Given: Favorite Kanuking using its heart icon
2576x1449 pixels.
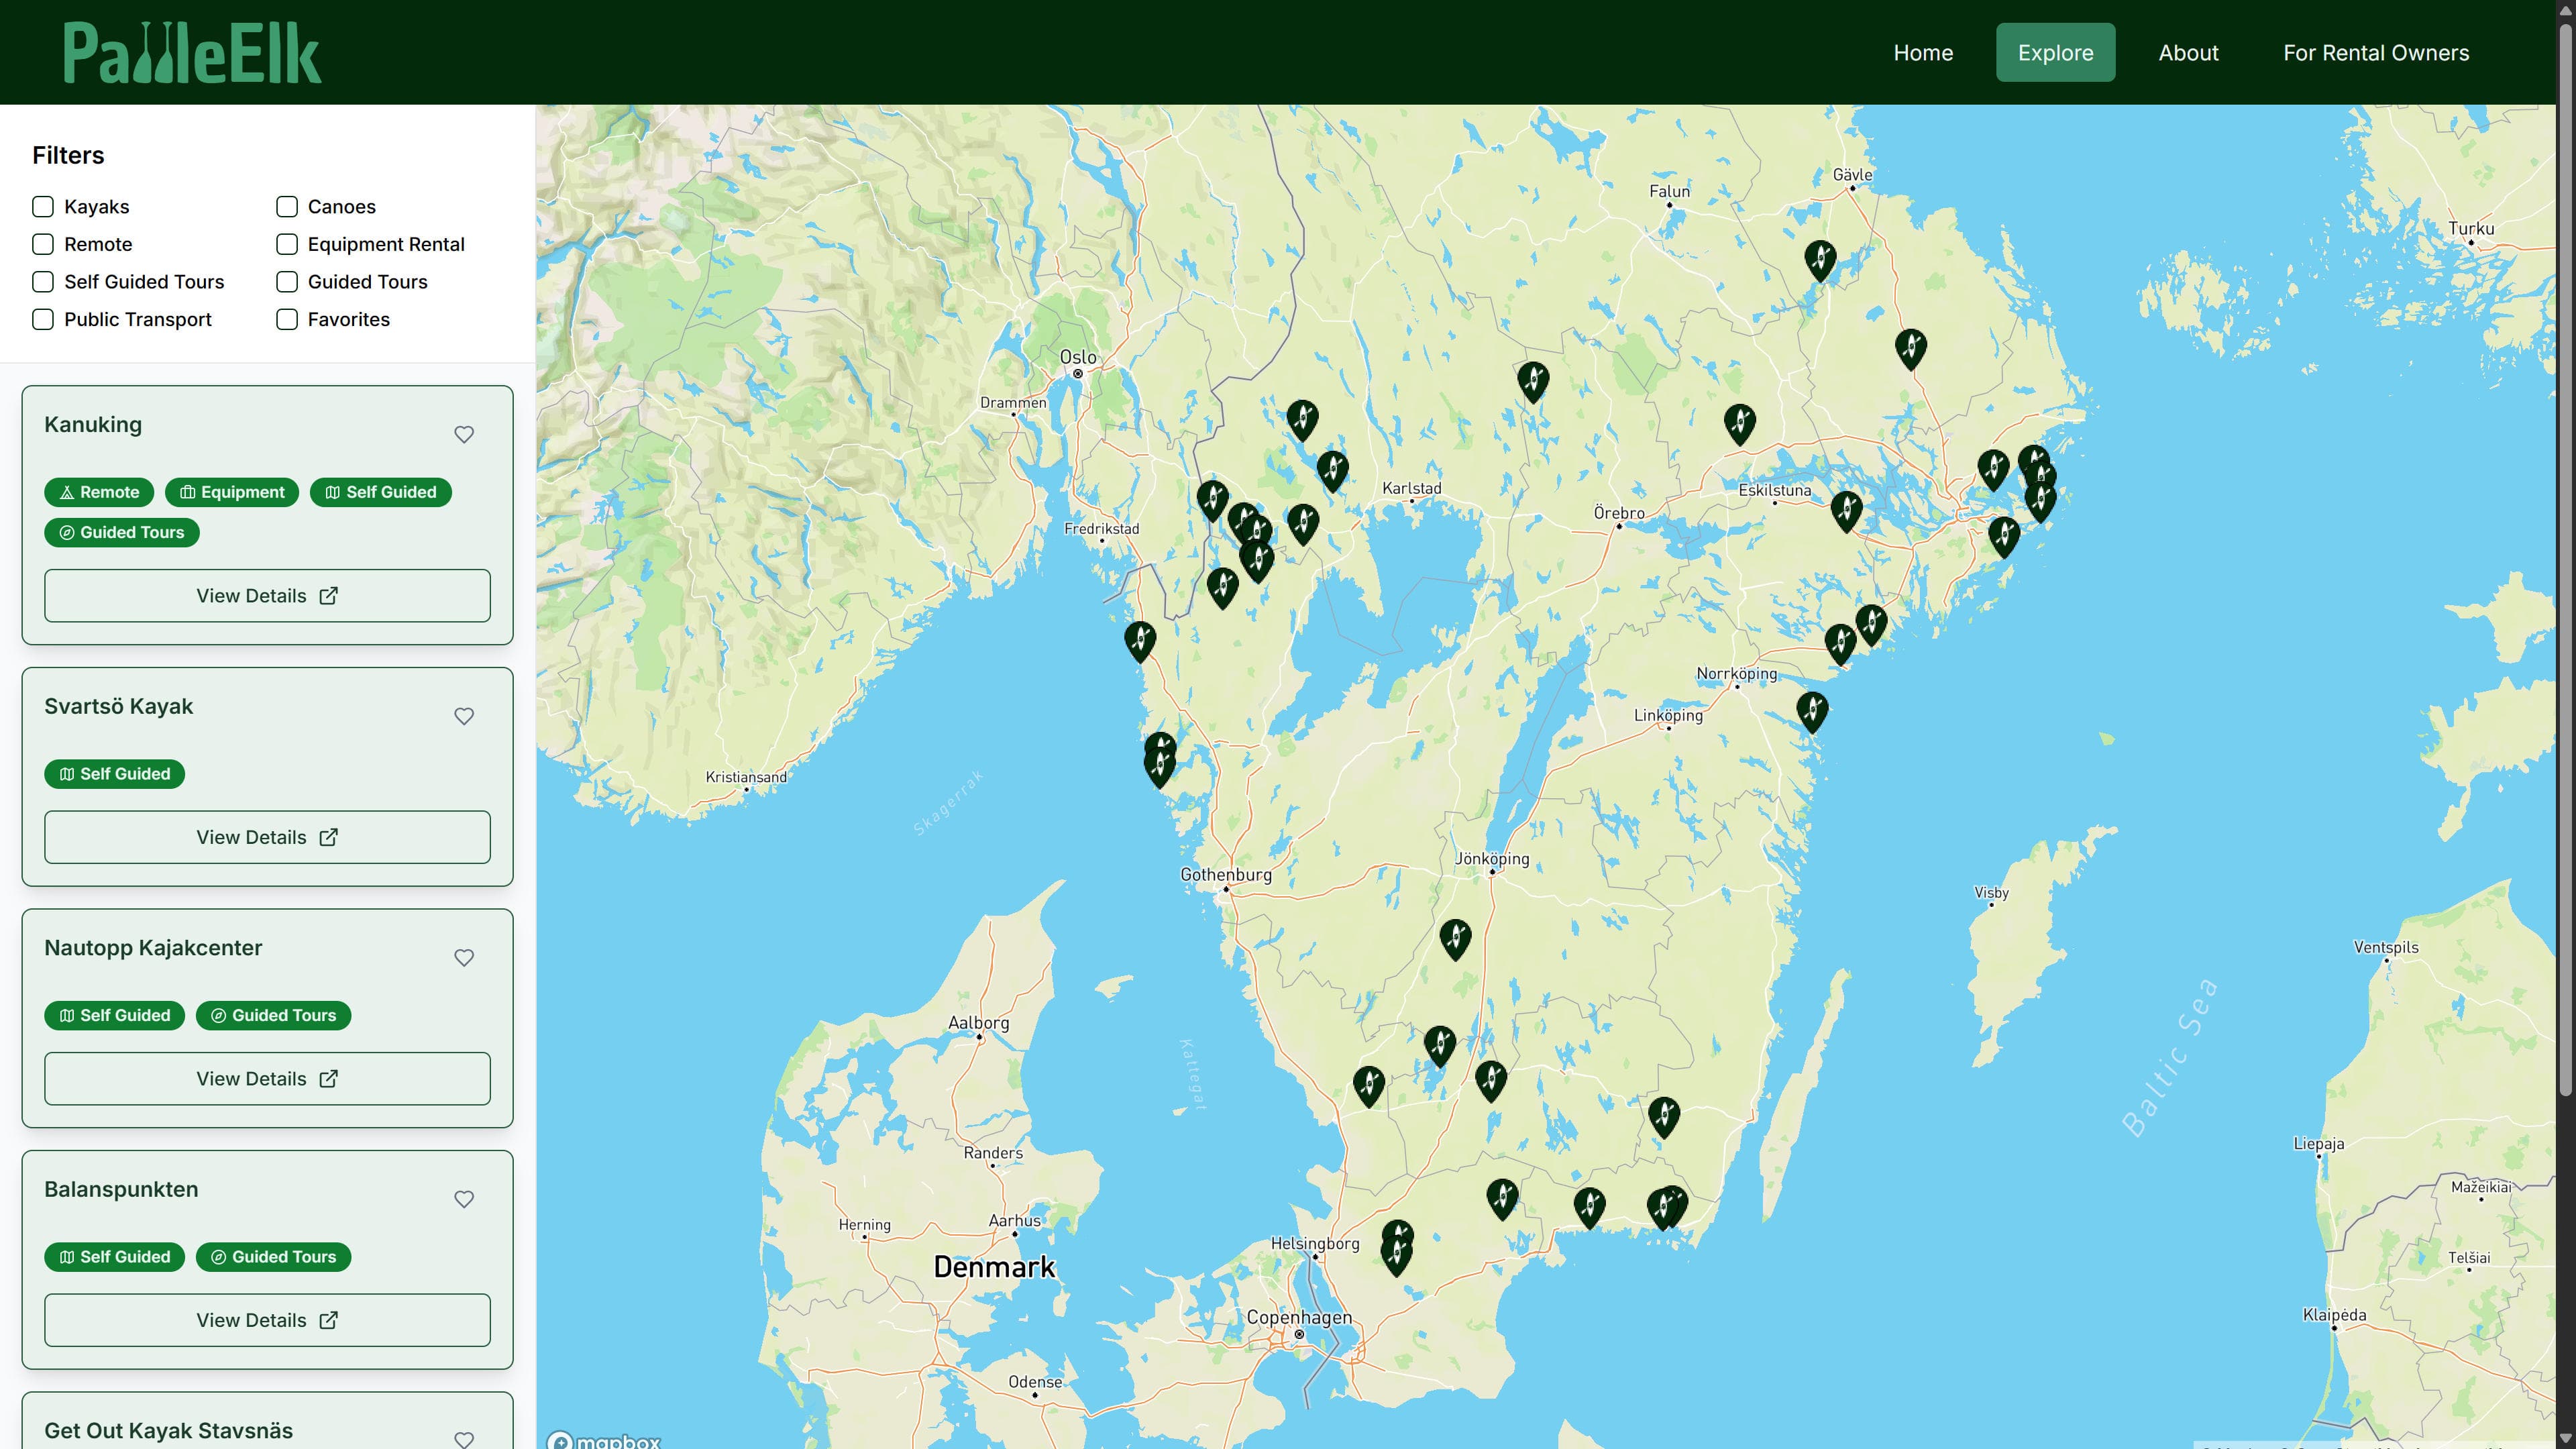Looking at the screenshot, I should [465, 434].
